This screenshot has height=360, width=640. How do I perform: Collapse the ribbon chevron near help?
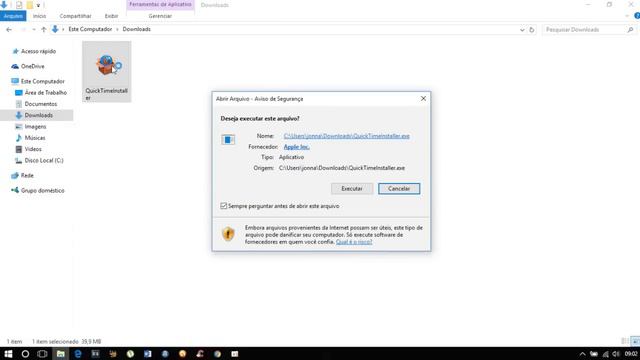[627, 16]
